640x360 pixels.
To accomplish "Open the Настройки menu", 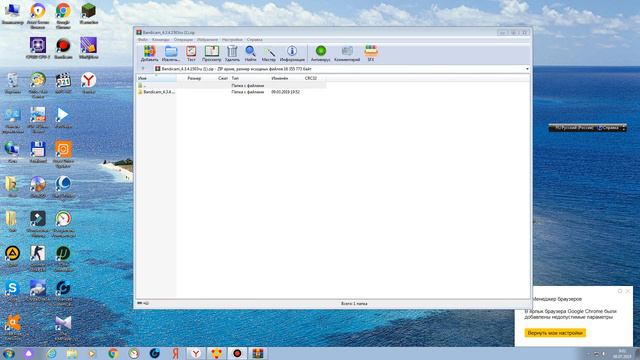I will tap(232, 40).
